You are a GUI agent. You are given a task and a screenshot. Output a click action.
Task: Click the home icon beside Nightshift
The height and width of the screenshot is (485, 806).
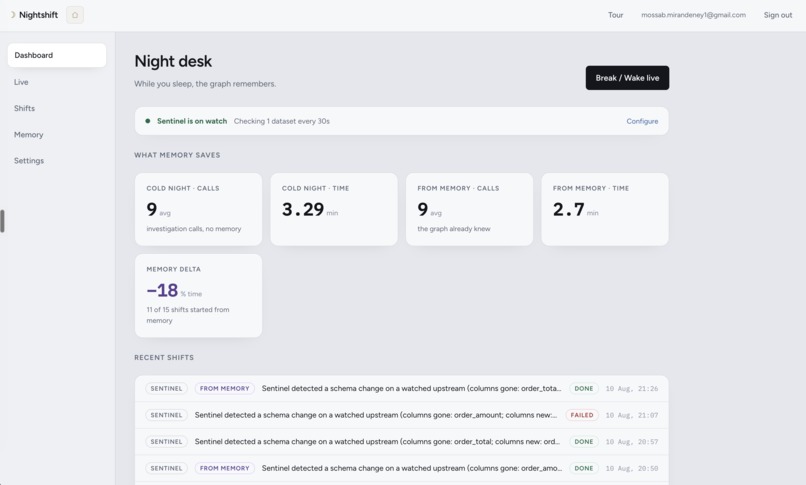click(75, 15)
